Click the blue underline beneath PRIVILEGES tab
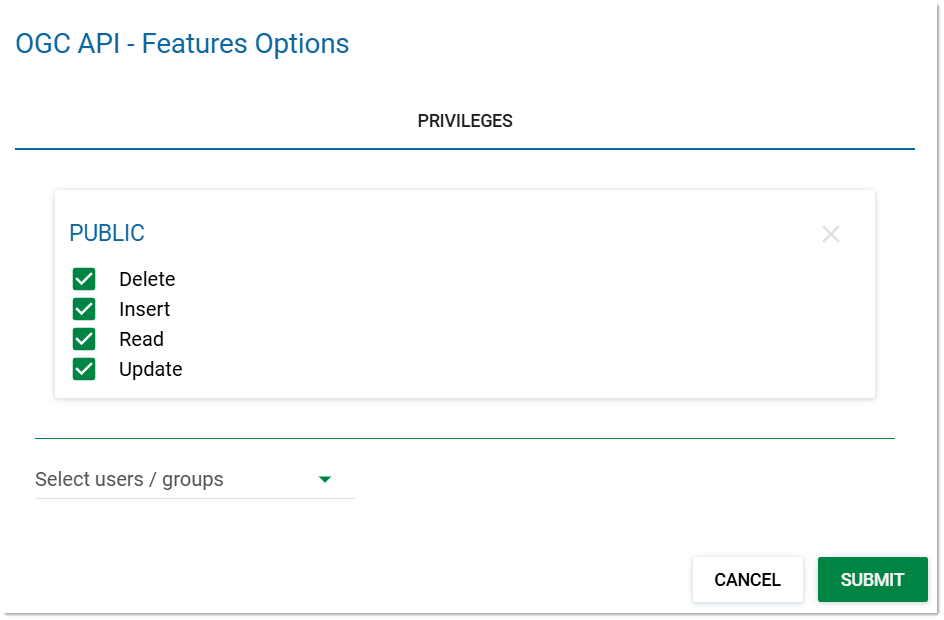Image resolution: width=944 pixels, height=620 pixels. point(465,149)
